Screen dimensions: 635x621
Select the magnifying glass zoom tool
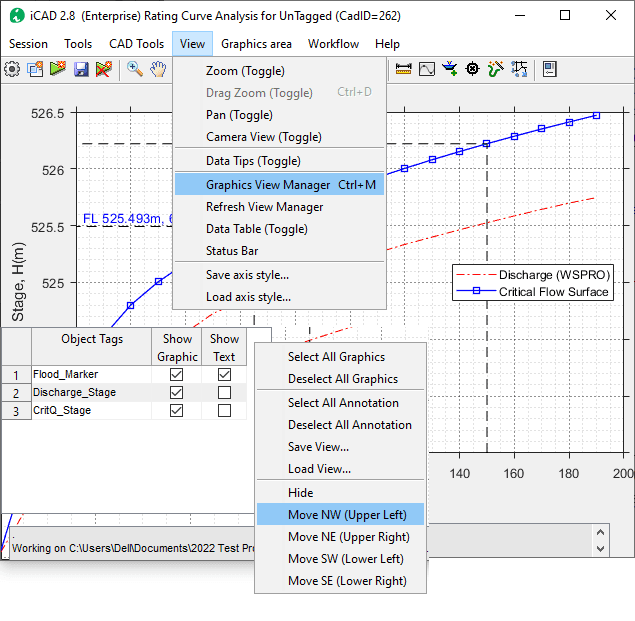point(134,69)
